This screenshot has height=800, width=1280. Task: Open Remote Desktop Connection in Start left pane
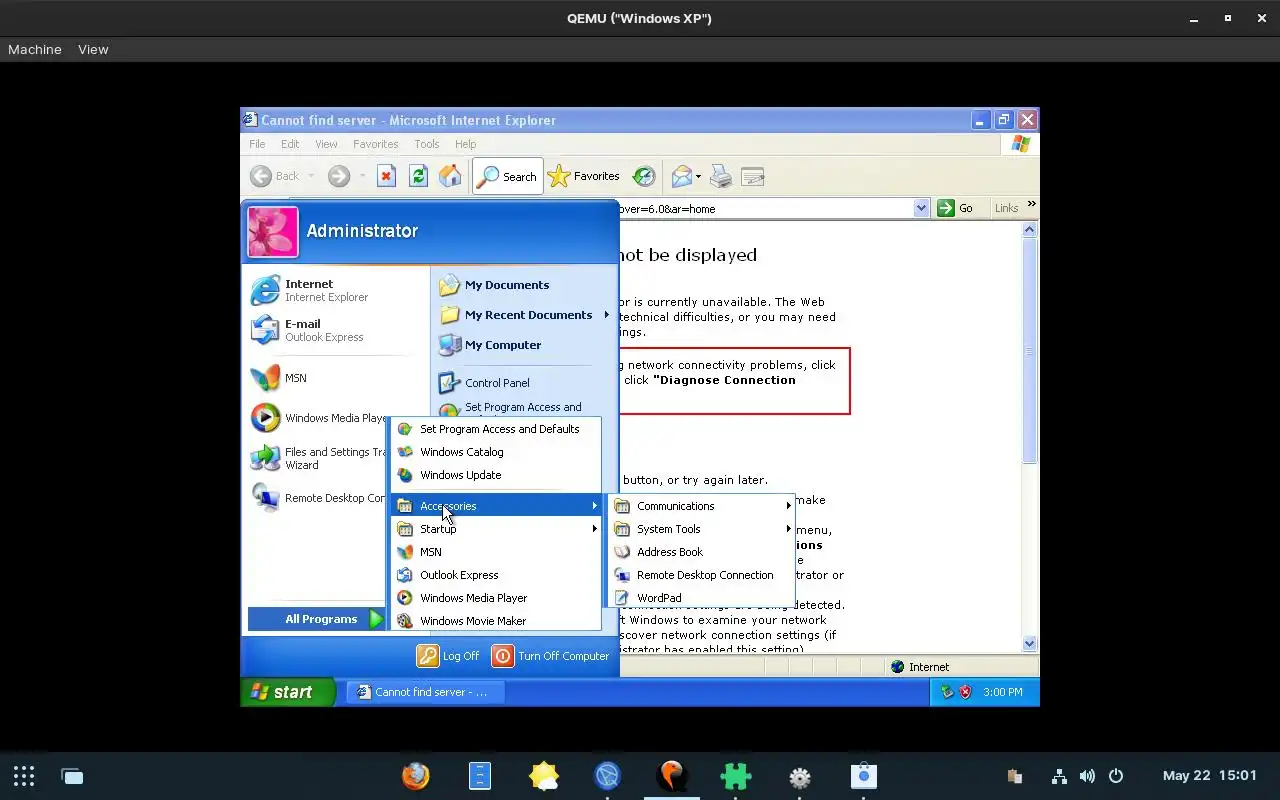318,498
